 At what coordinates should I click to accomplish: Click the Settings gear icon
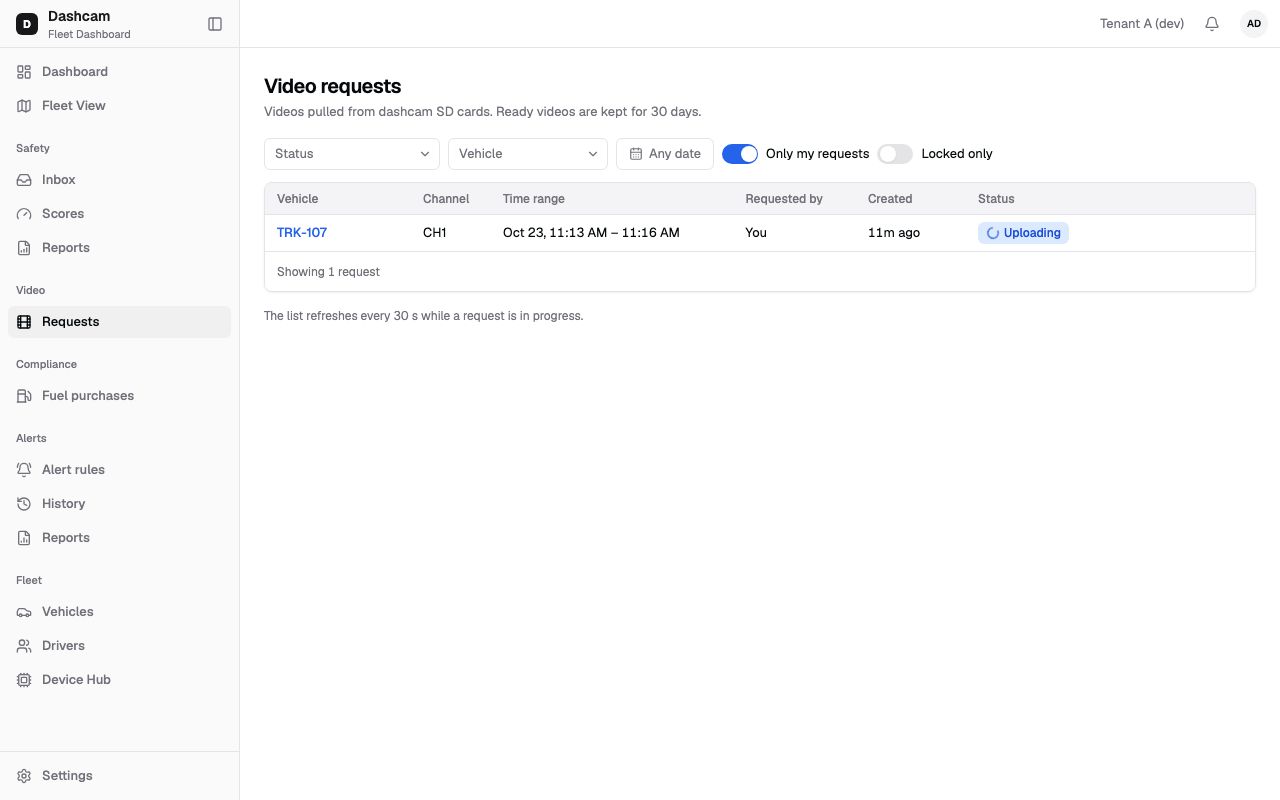click(24, 776)
